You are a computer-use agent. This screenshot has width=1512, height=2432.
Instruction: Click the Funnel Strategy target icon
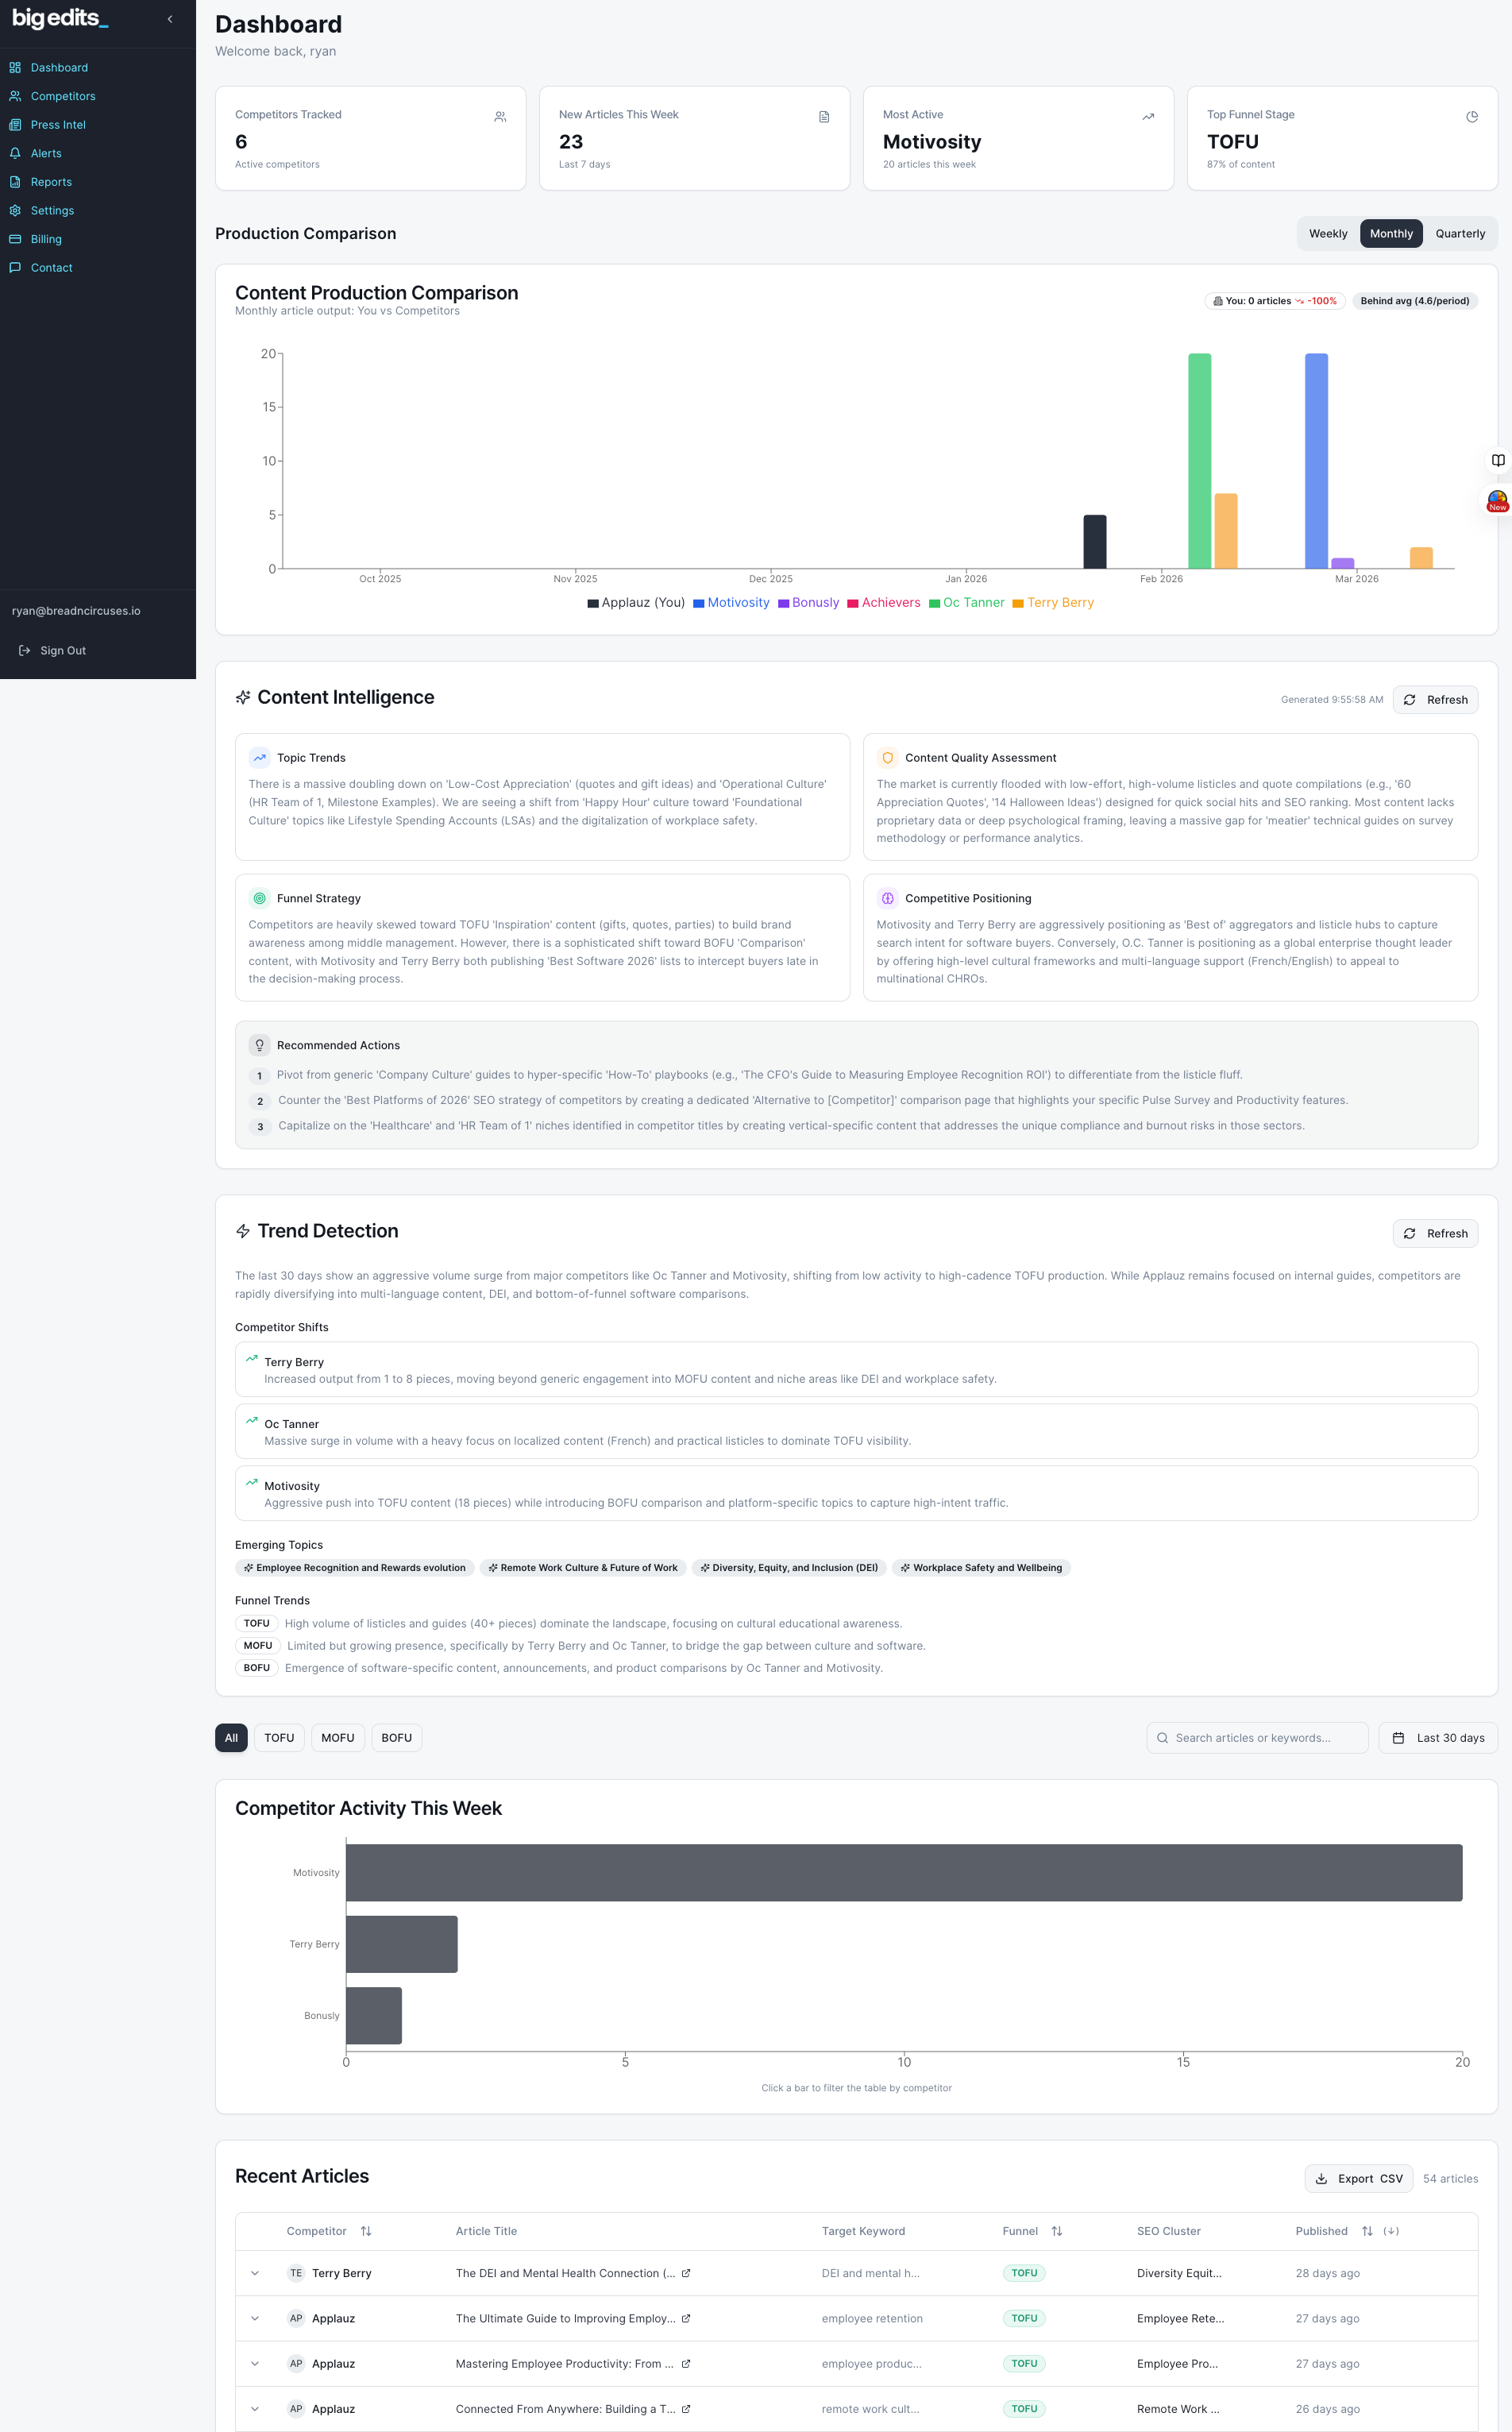coord(260,898)
